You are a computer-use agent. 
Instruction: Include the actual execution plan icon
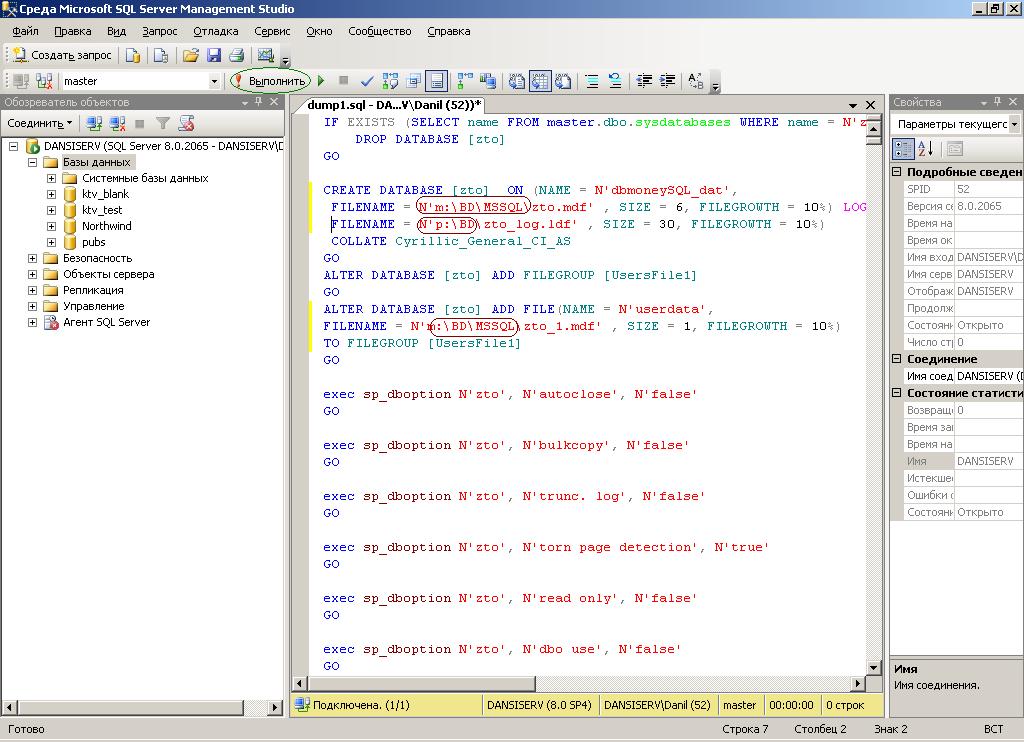click(465, 81)
